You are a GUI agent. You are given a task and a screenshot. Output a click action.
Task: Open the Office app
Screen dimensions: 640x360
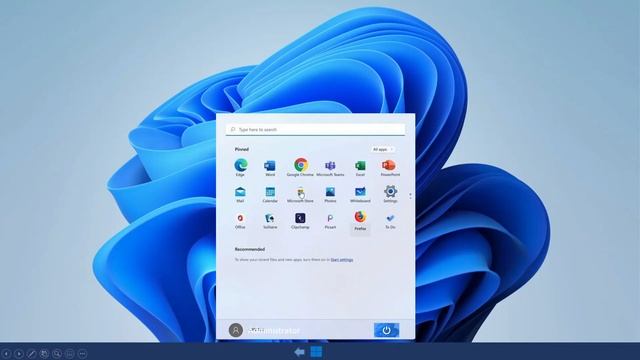click(240, 220)
